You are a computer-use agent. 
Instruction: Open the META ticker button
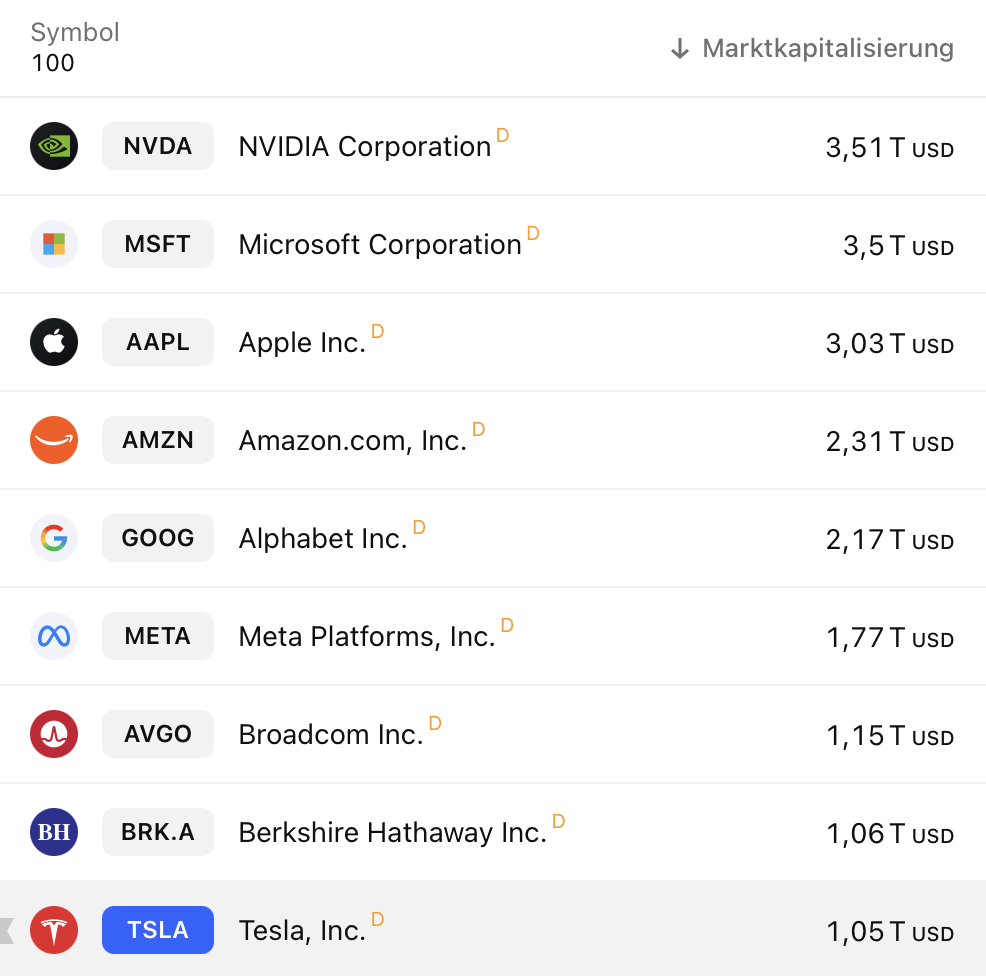click(158, 636)
